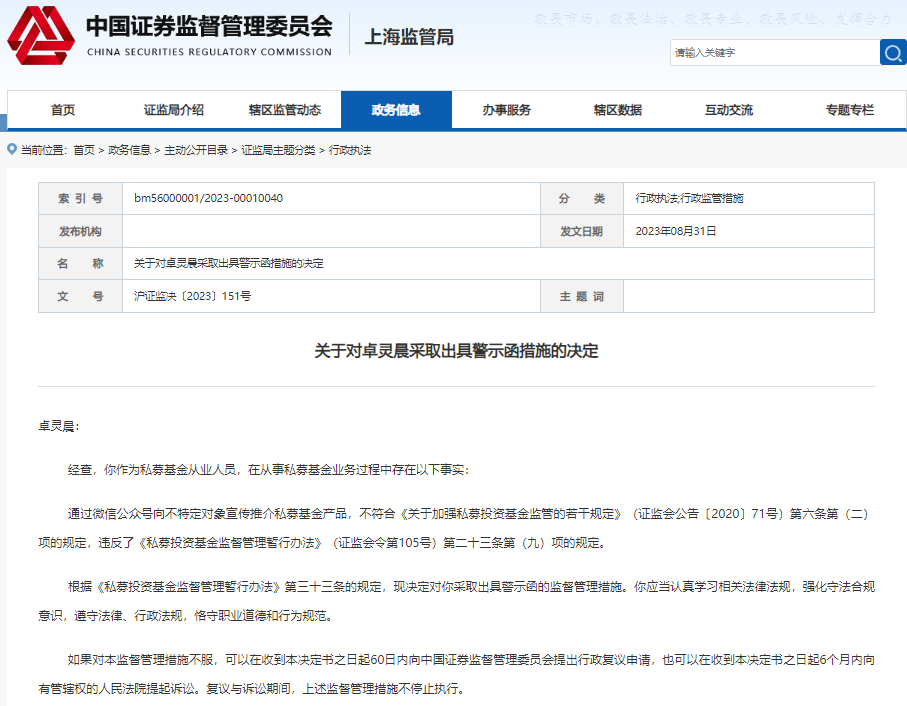Open the 辖区监管动态 menu item

click(286, 110)
